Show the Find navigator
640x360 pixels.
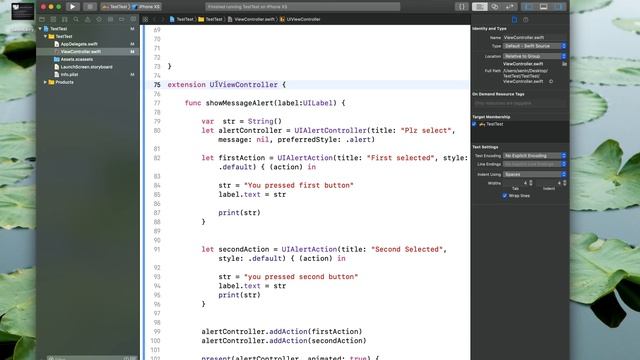point(76,19)
